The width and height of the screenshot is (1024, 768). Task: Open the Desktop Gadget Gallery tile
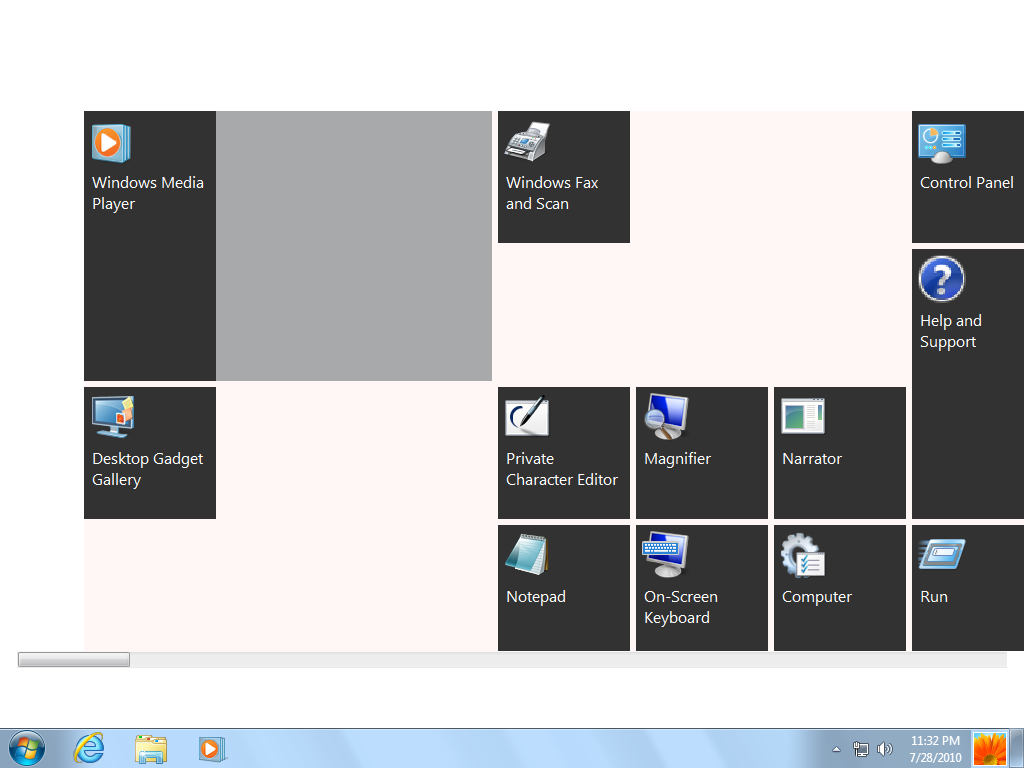coord(150,453)
